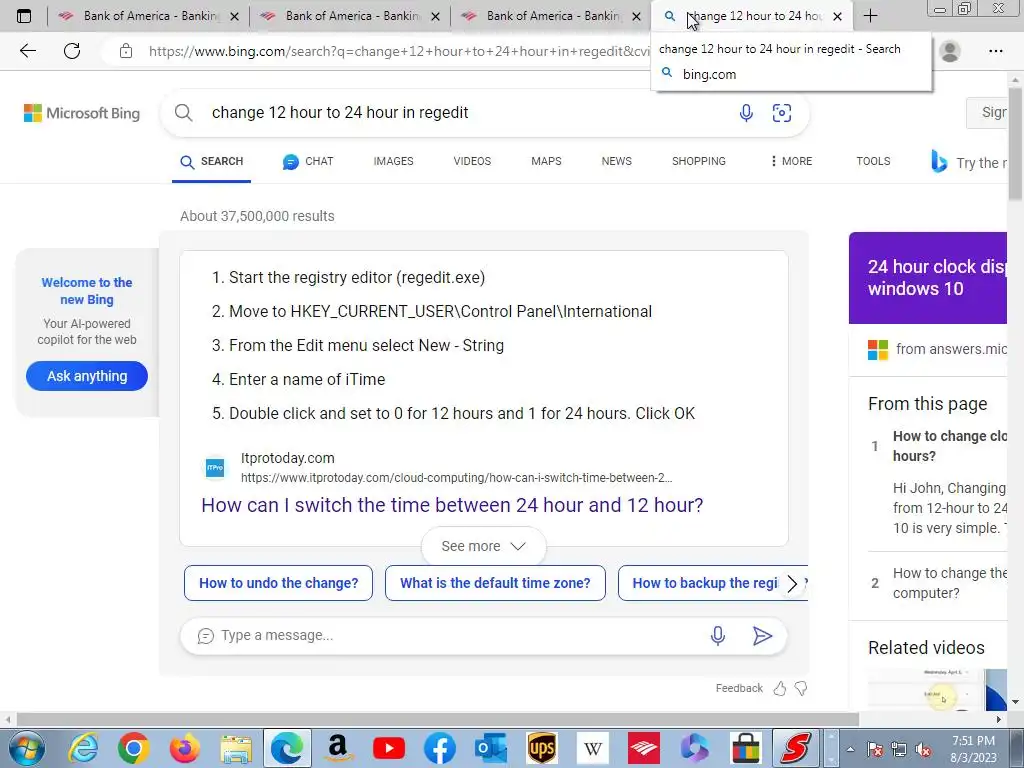
Task: Open the browser profile avatar
Action: (x=950, y=51)
